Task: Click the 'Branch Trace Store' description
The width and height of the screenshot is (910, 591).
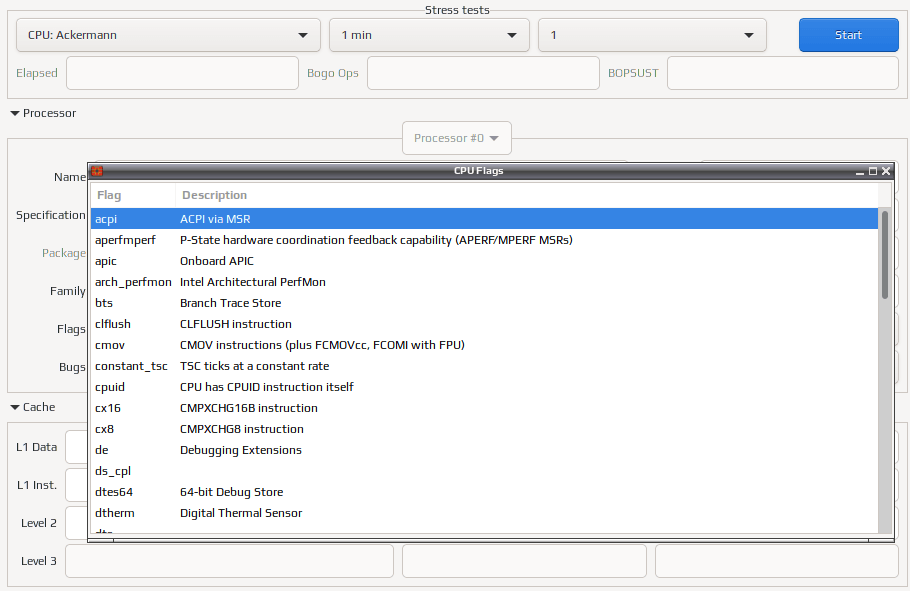Action: [230, 303]
